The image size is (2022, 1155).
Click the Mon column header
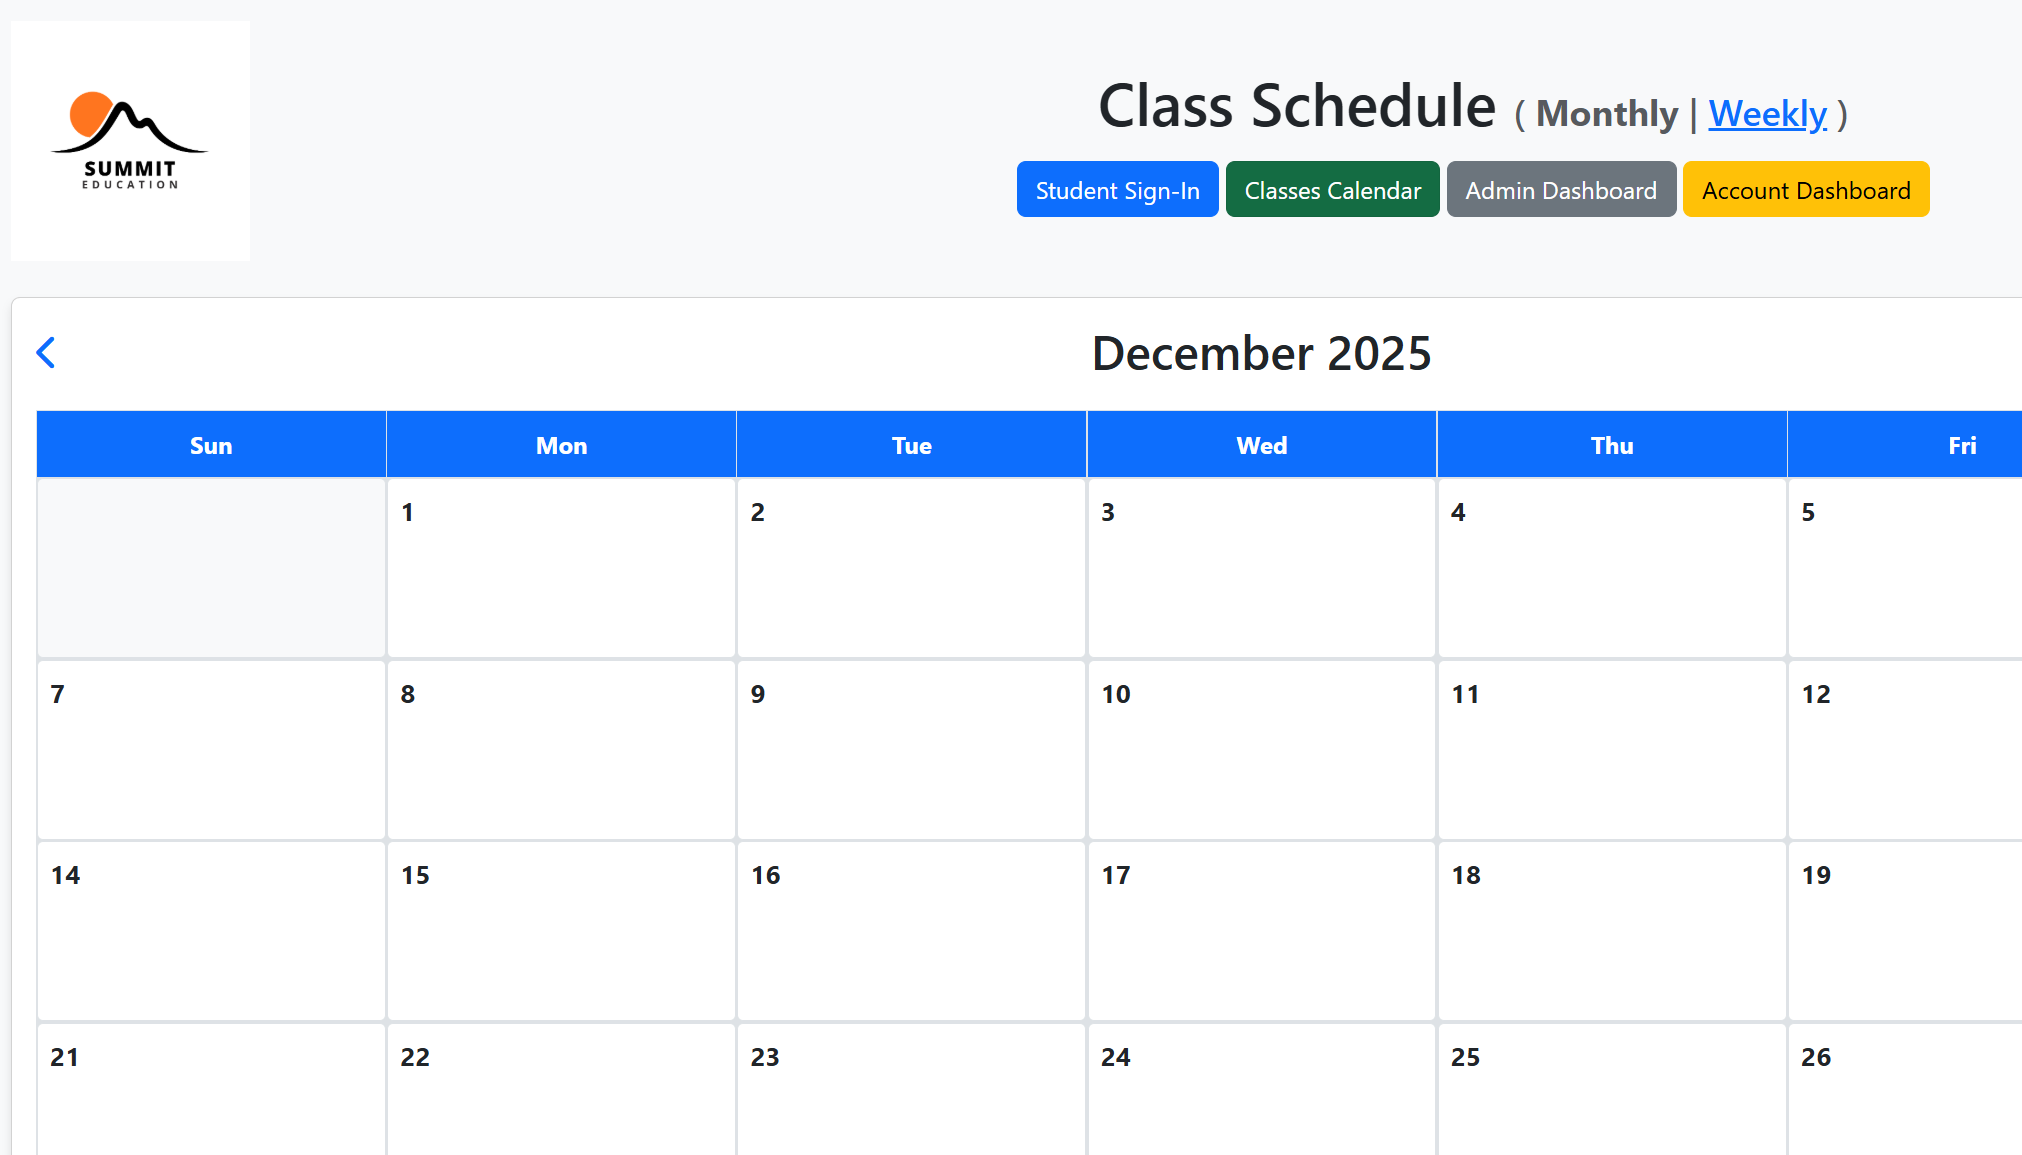[x=561, y=445]
